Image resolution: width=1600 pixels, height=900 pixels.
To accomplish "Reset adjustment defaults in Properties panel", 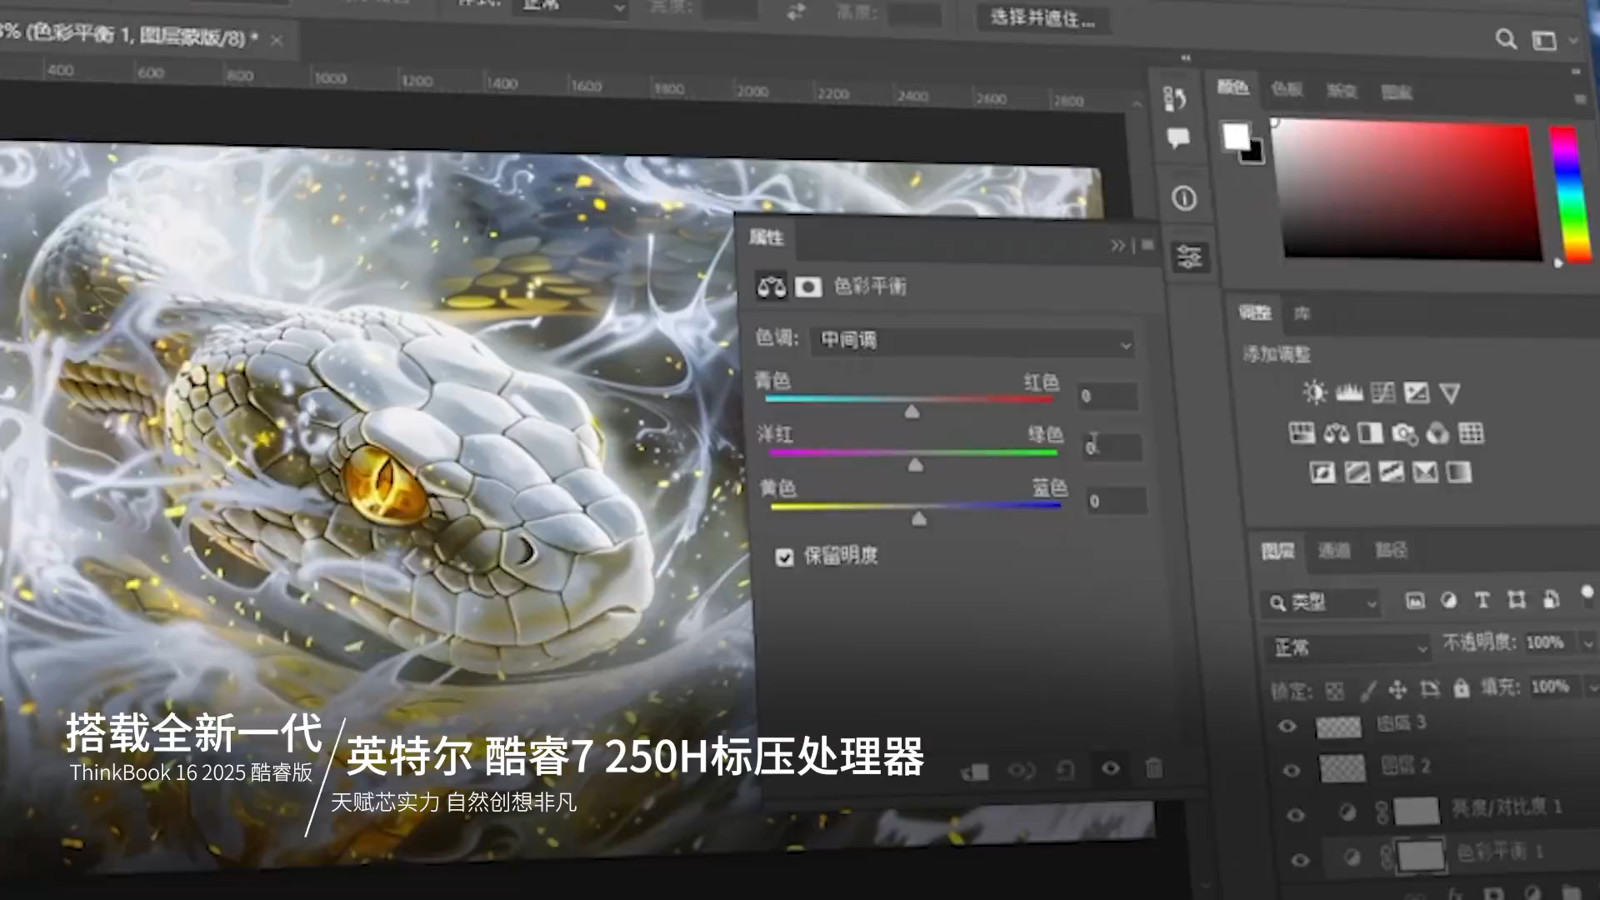I will point(1066,769).
